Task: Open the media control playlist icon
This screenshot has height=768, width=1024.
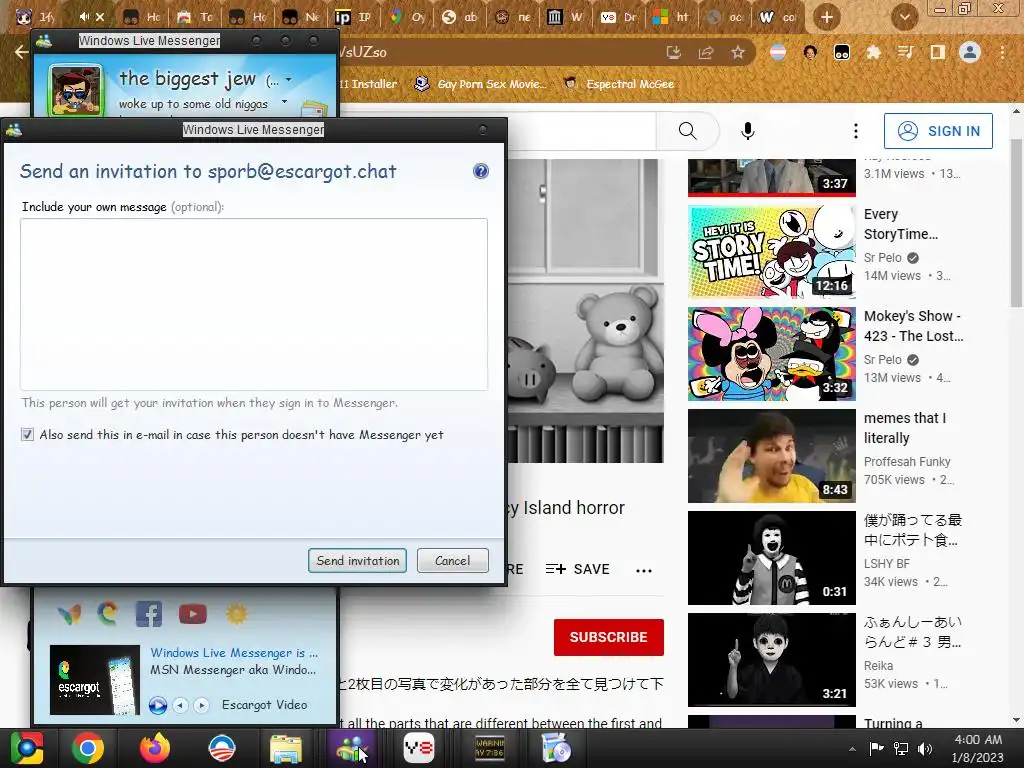Action: (x=905, y=52)
